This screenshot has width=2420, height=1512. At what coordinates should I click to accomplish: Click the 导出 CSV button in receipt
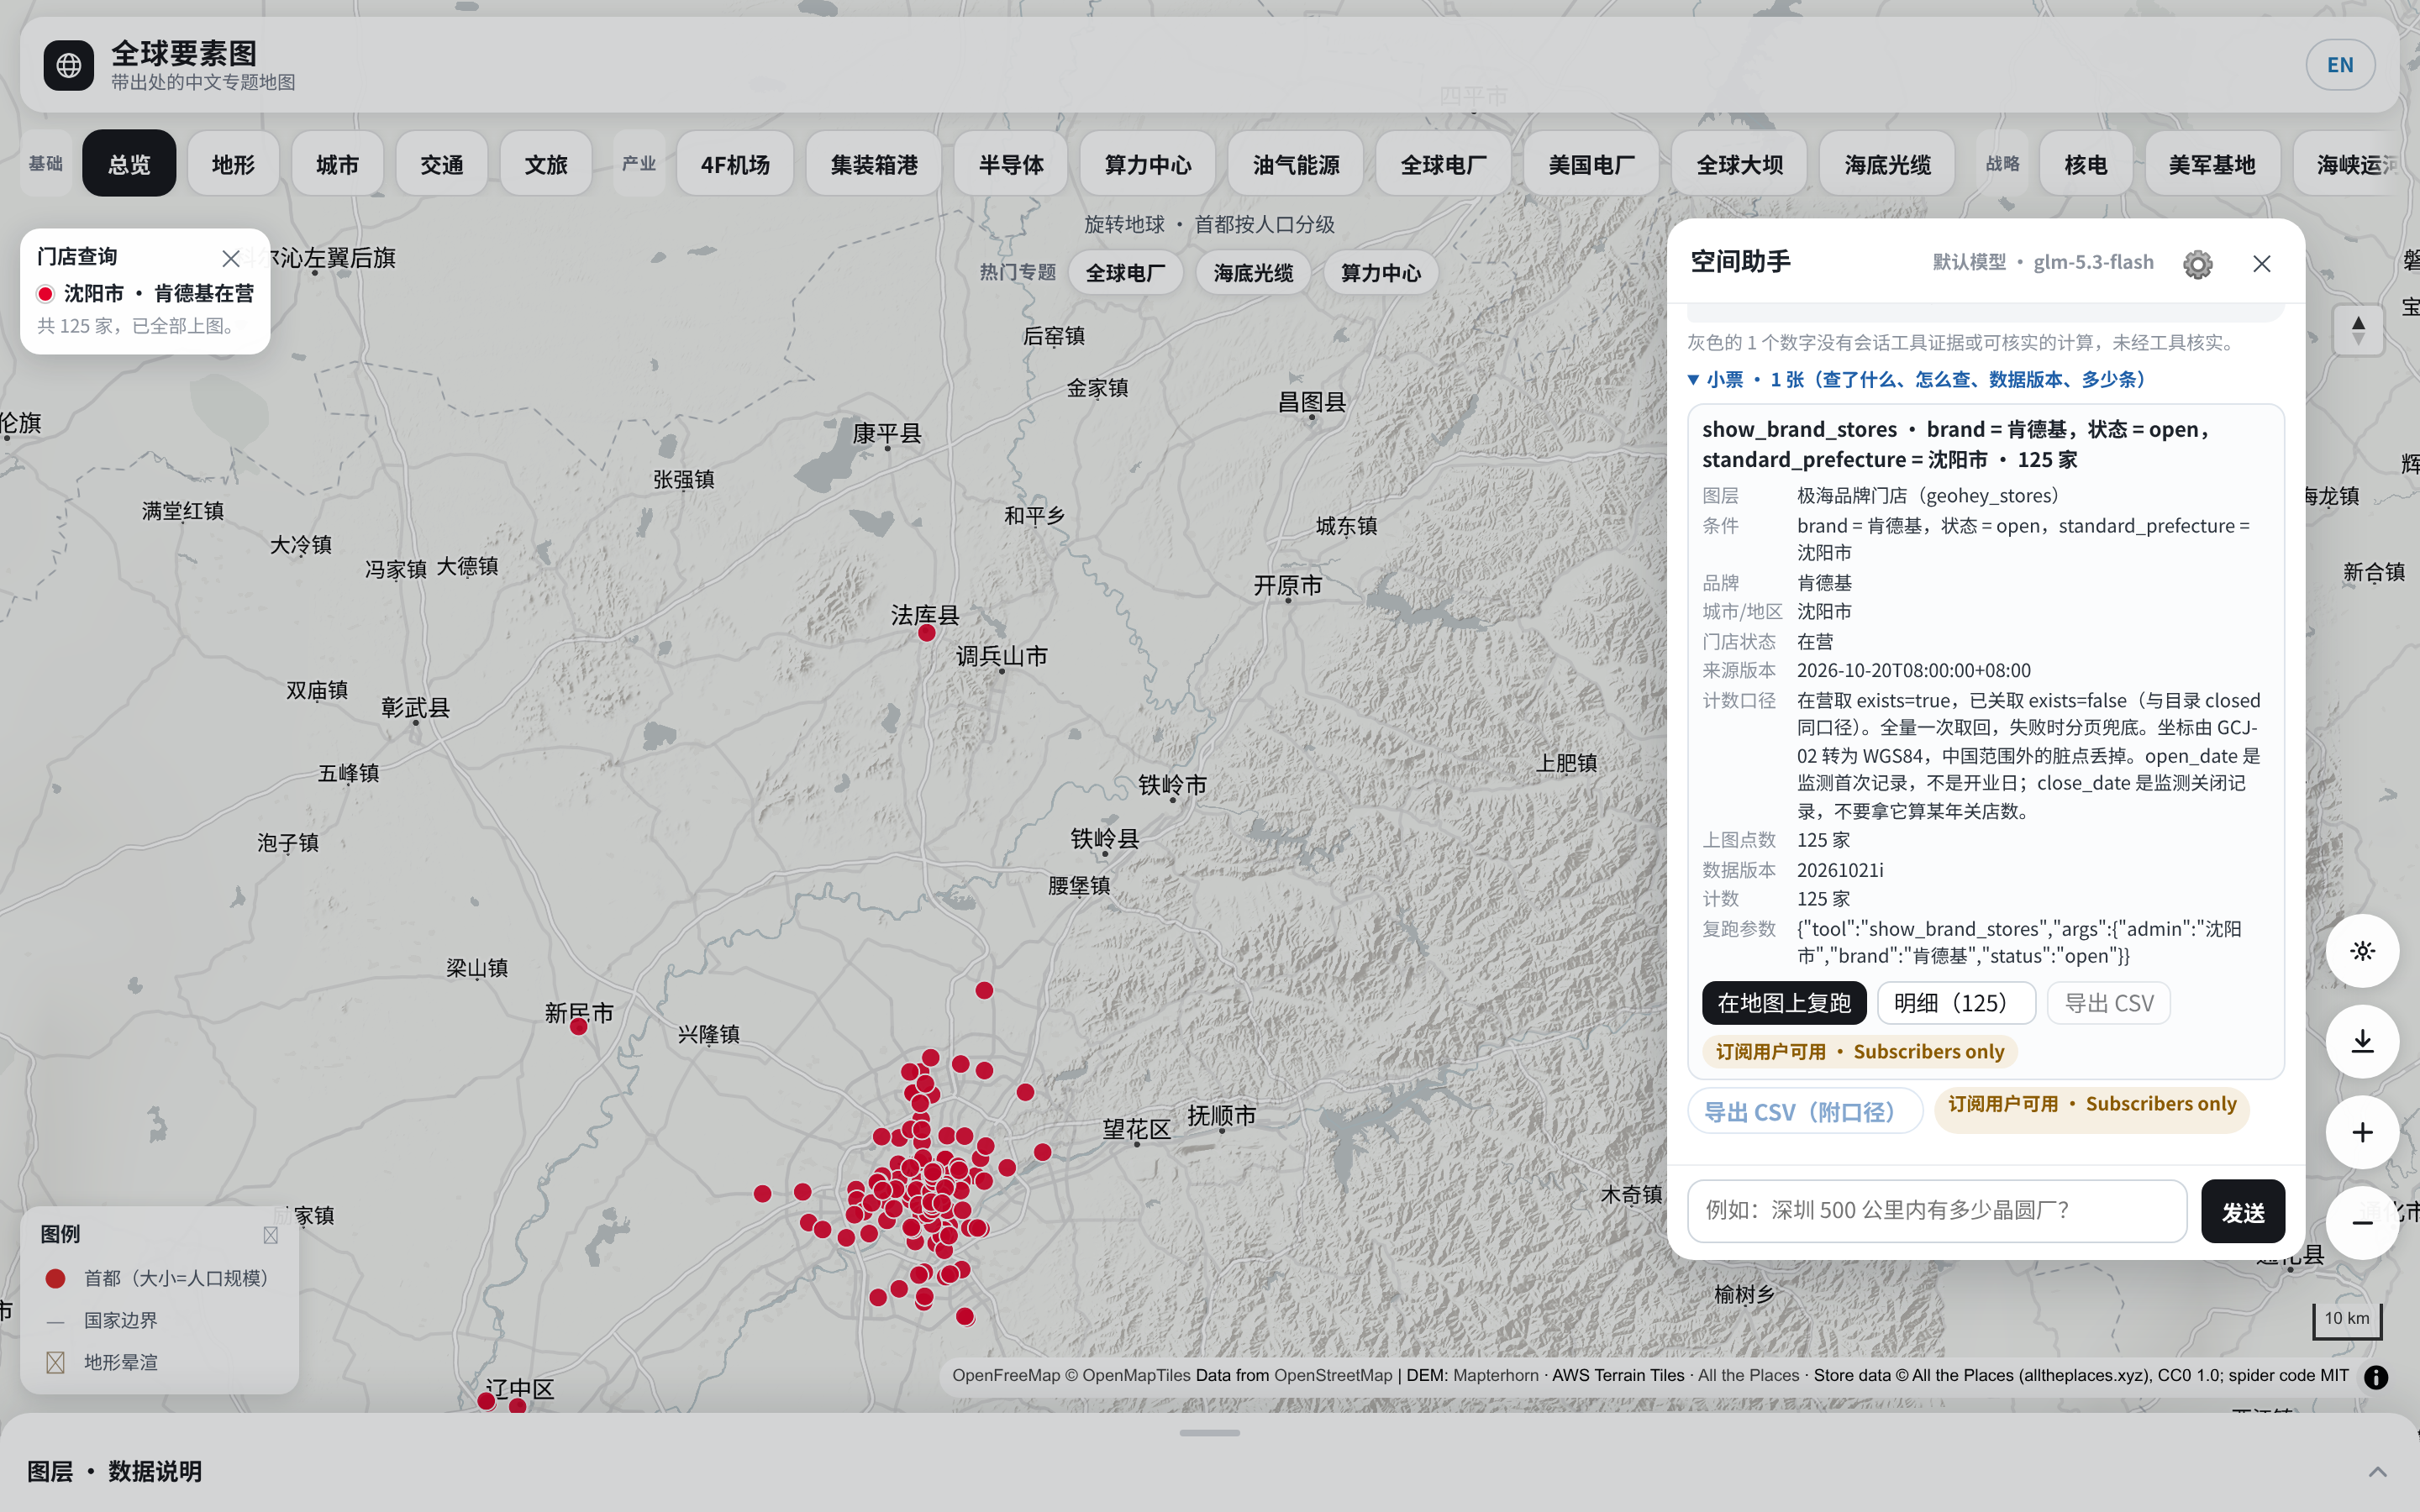tap(2109, 1003)
